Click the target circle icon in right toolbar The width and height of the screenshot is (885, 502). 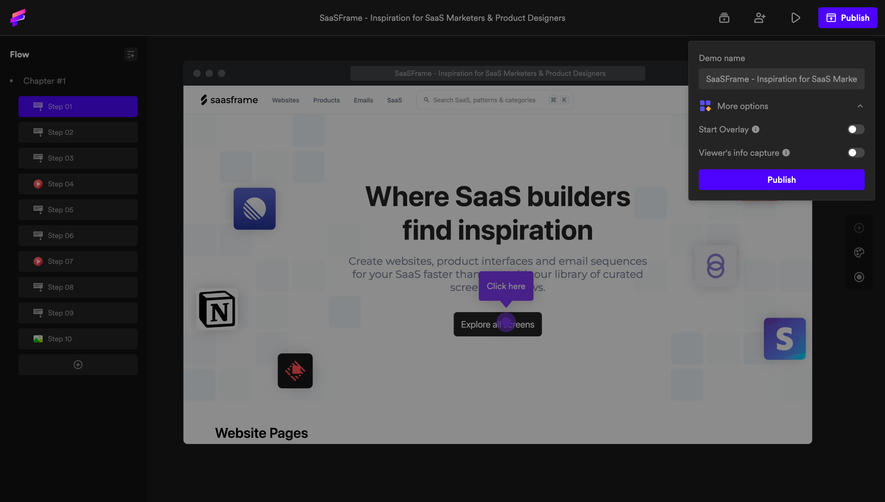tap(859, 277)
